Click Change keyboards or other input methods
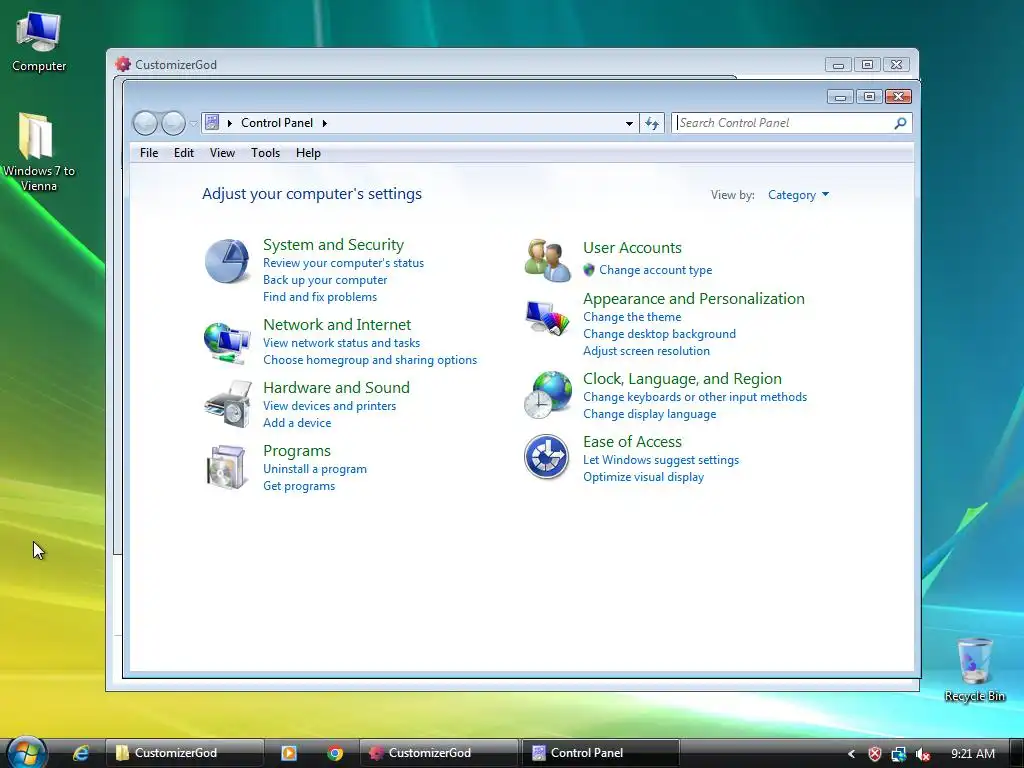Screen dimensions: 1024x768 695,397
